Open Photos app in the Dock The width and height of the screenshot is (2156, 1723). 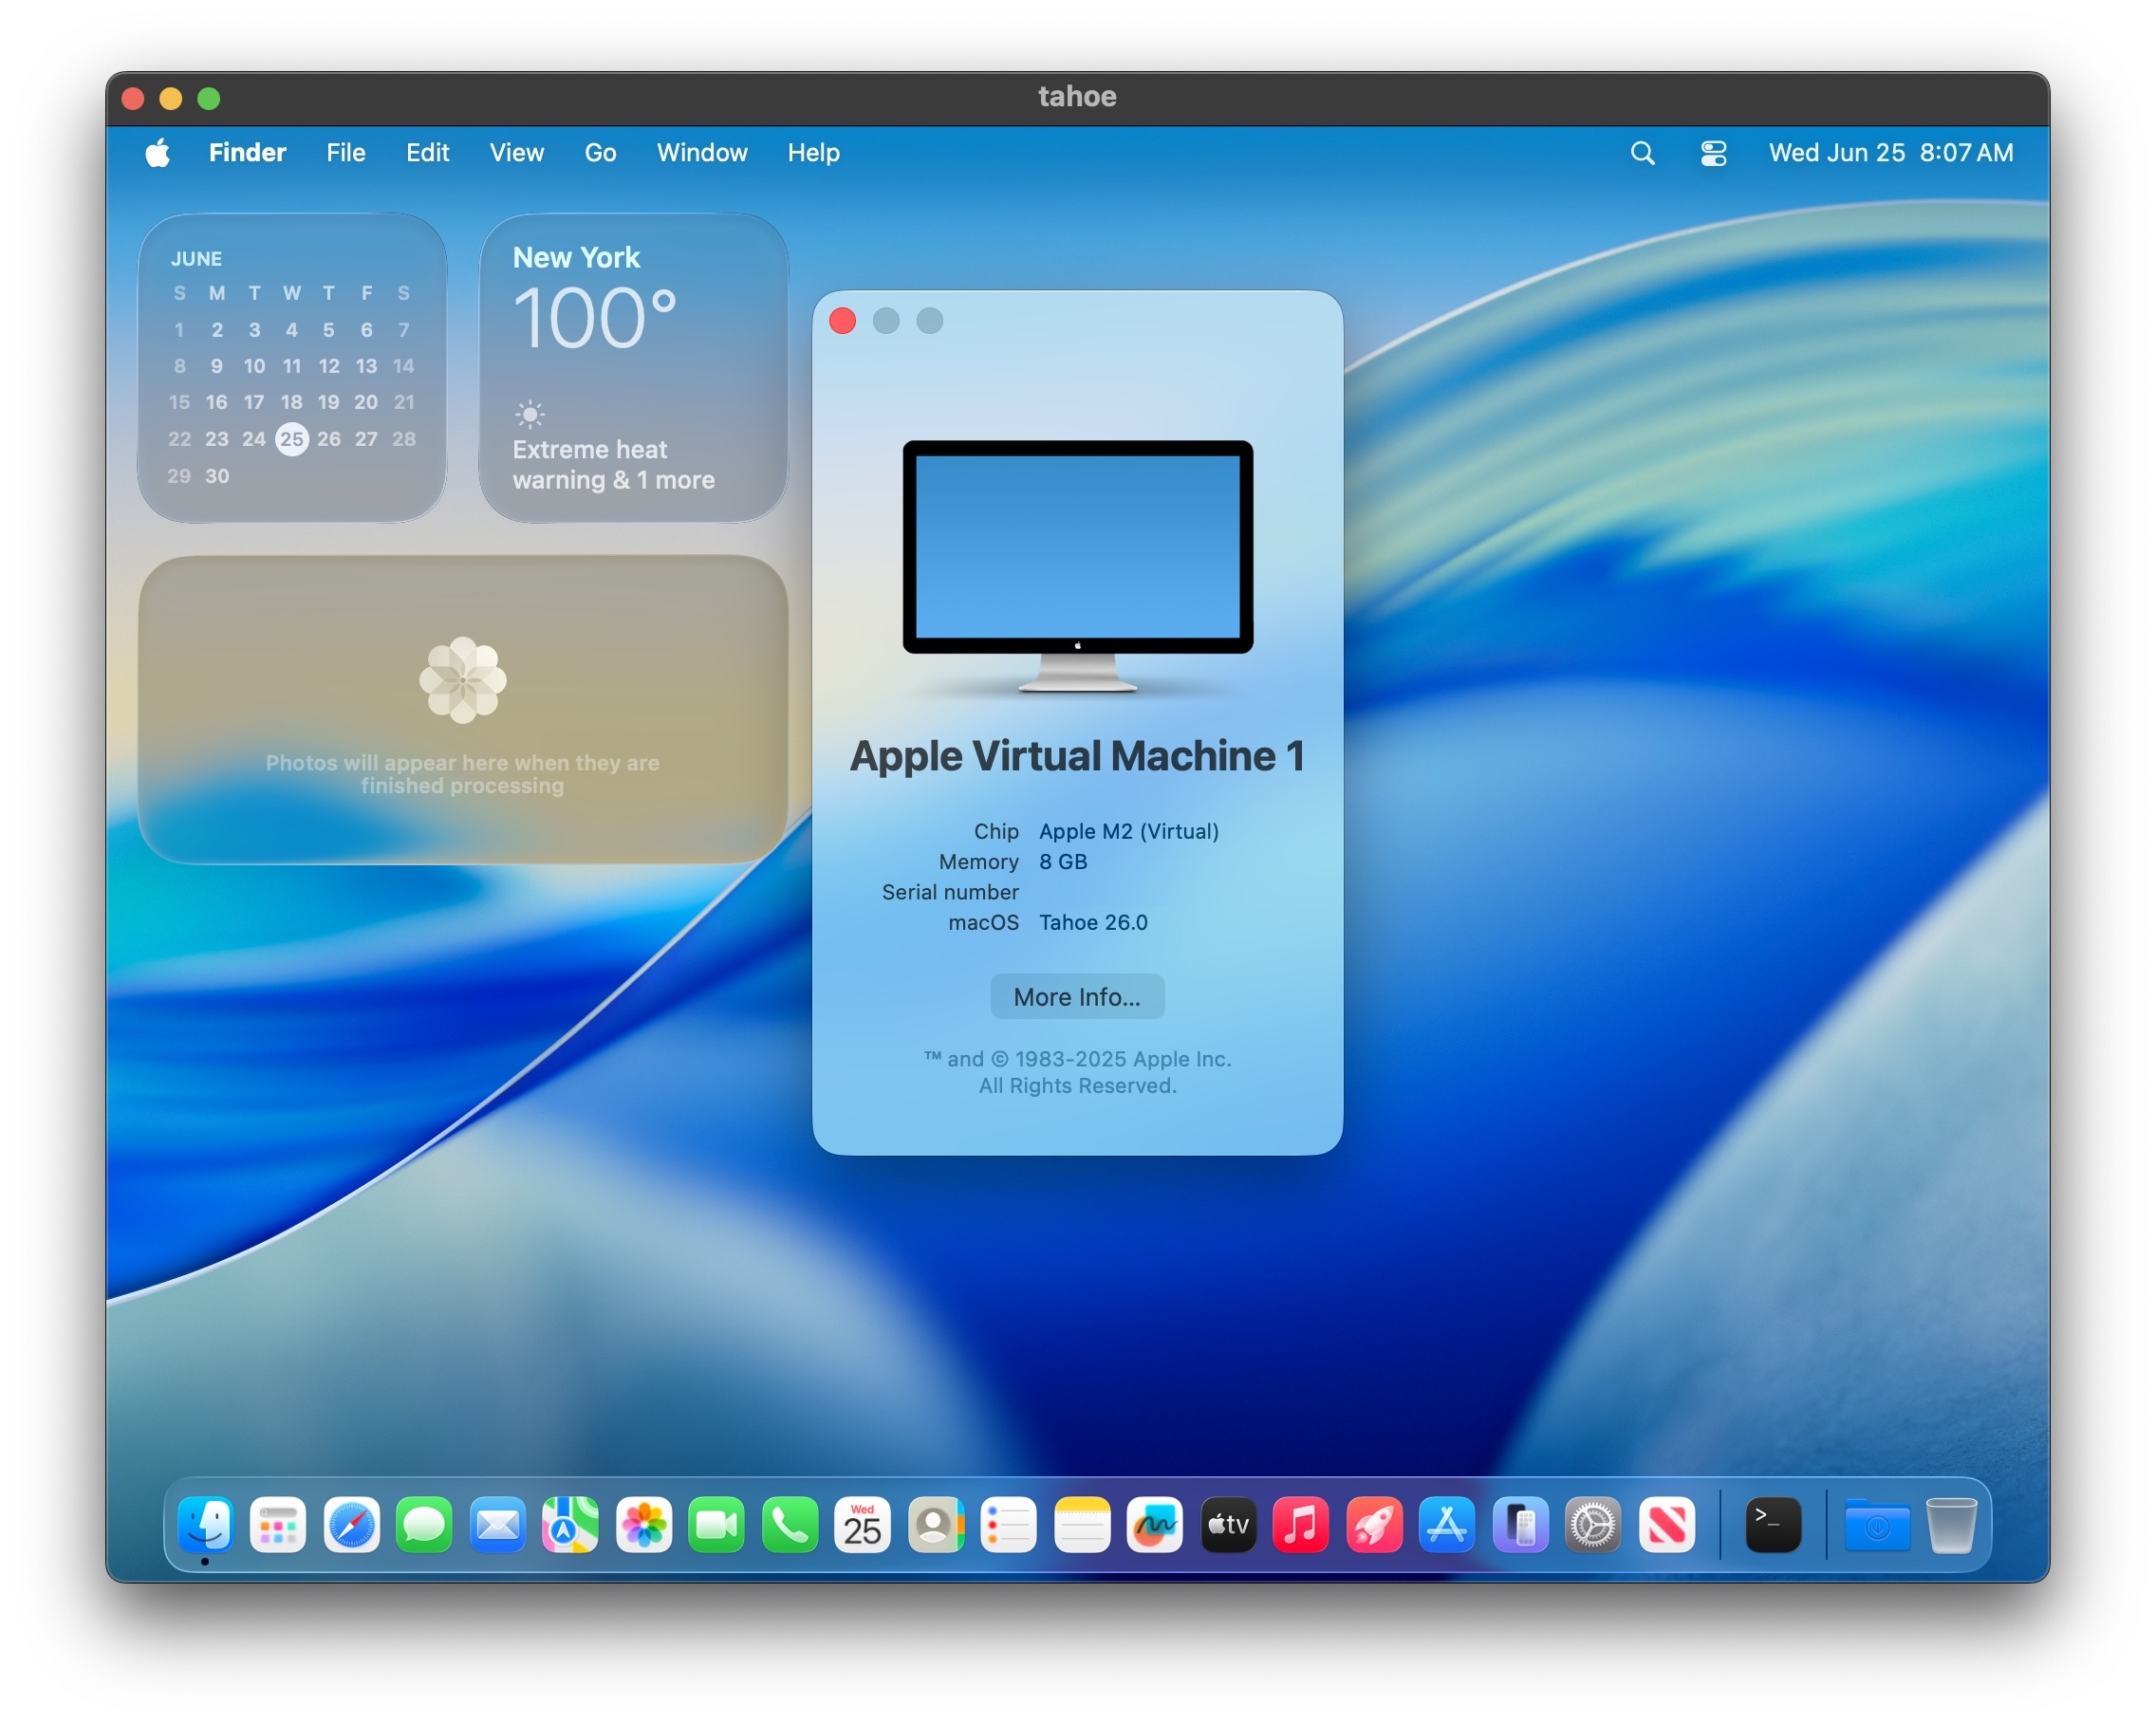pos(644,1524)
